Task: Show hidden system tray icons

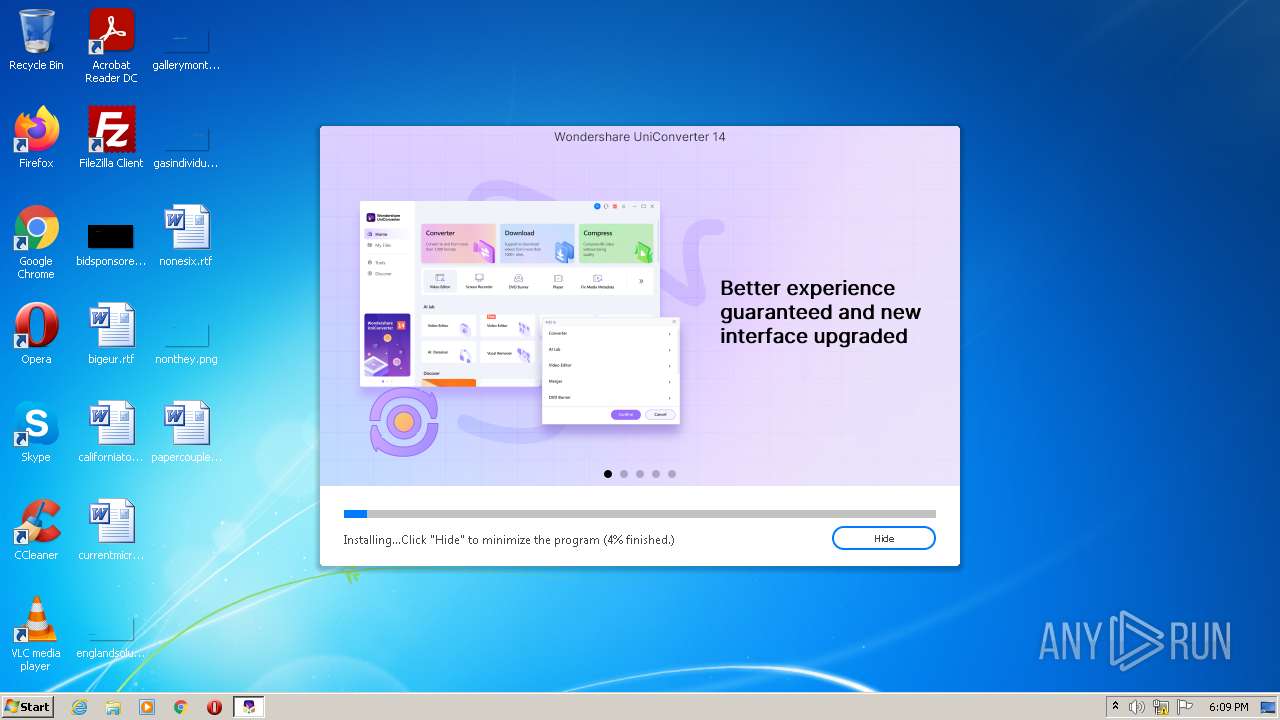Action: [1115, 707]
